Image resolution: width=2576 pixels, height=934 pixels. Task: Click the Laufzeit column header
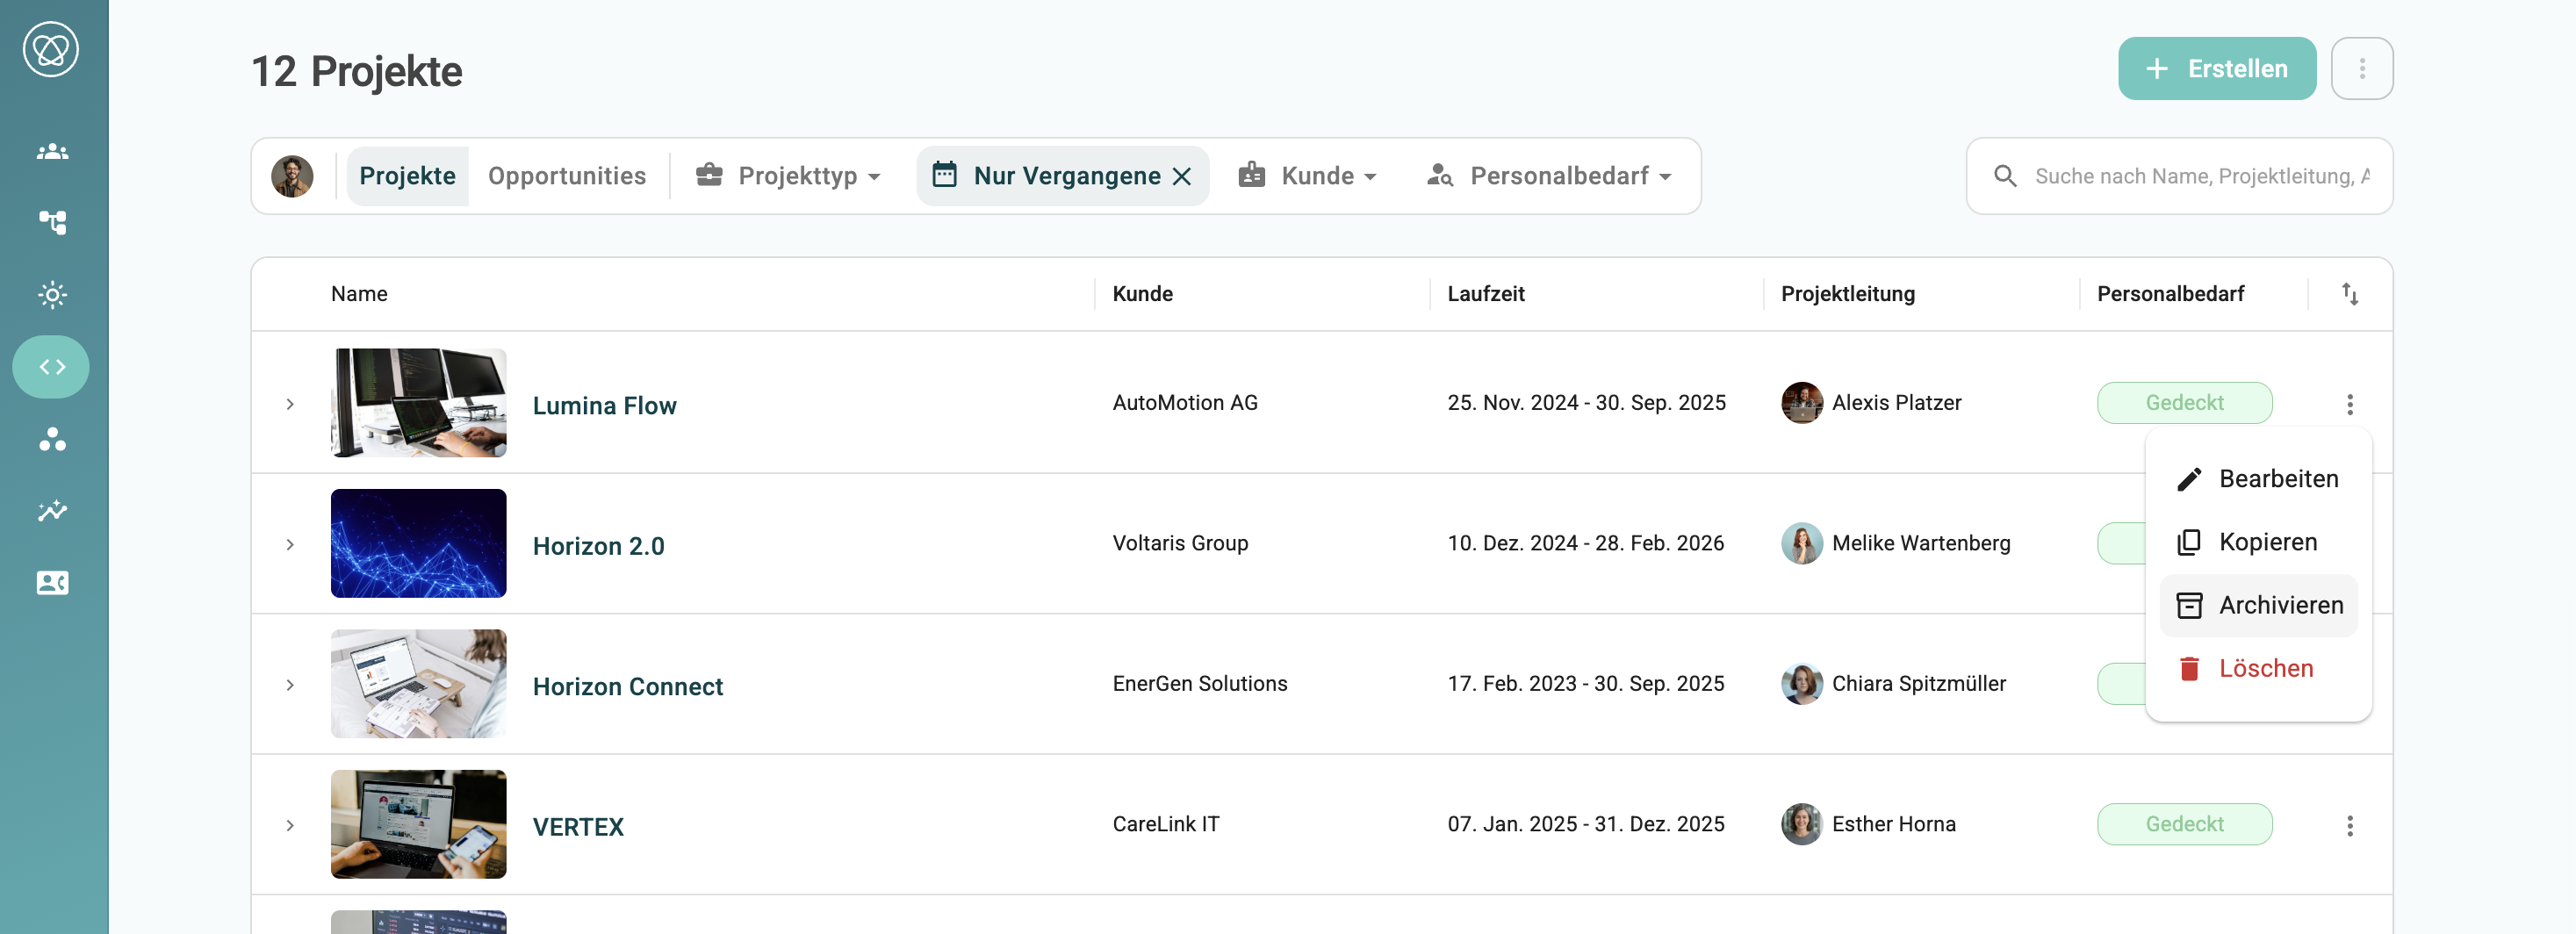(1485, 294)
